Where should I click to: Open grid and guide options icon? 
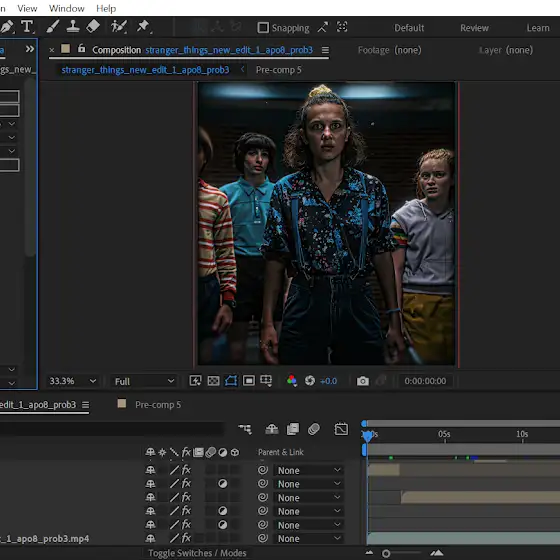point(266,381)
